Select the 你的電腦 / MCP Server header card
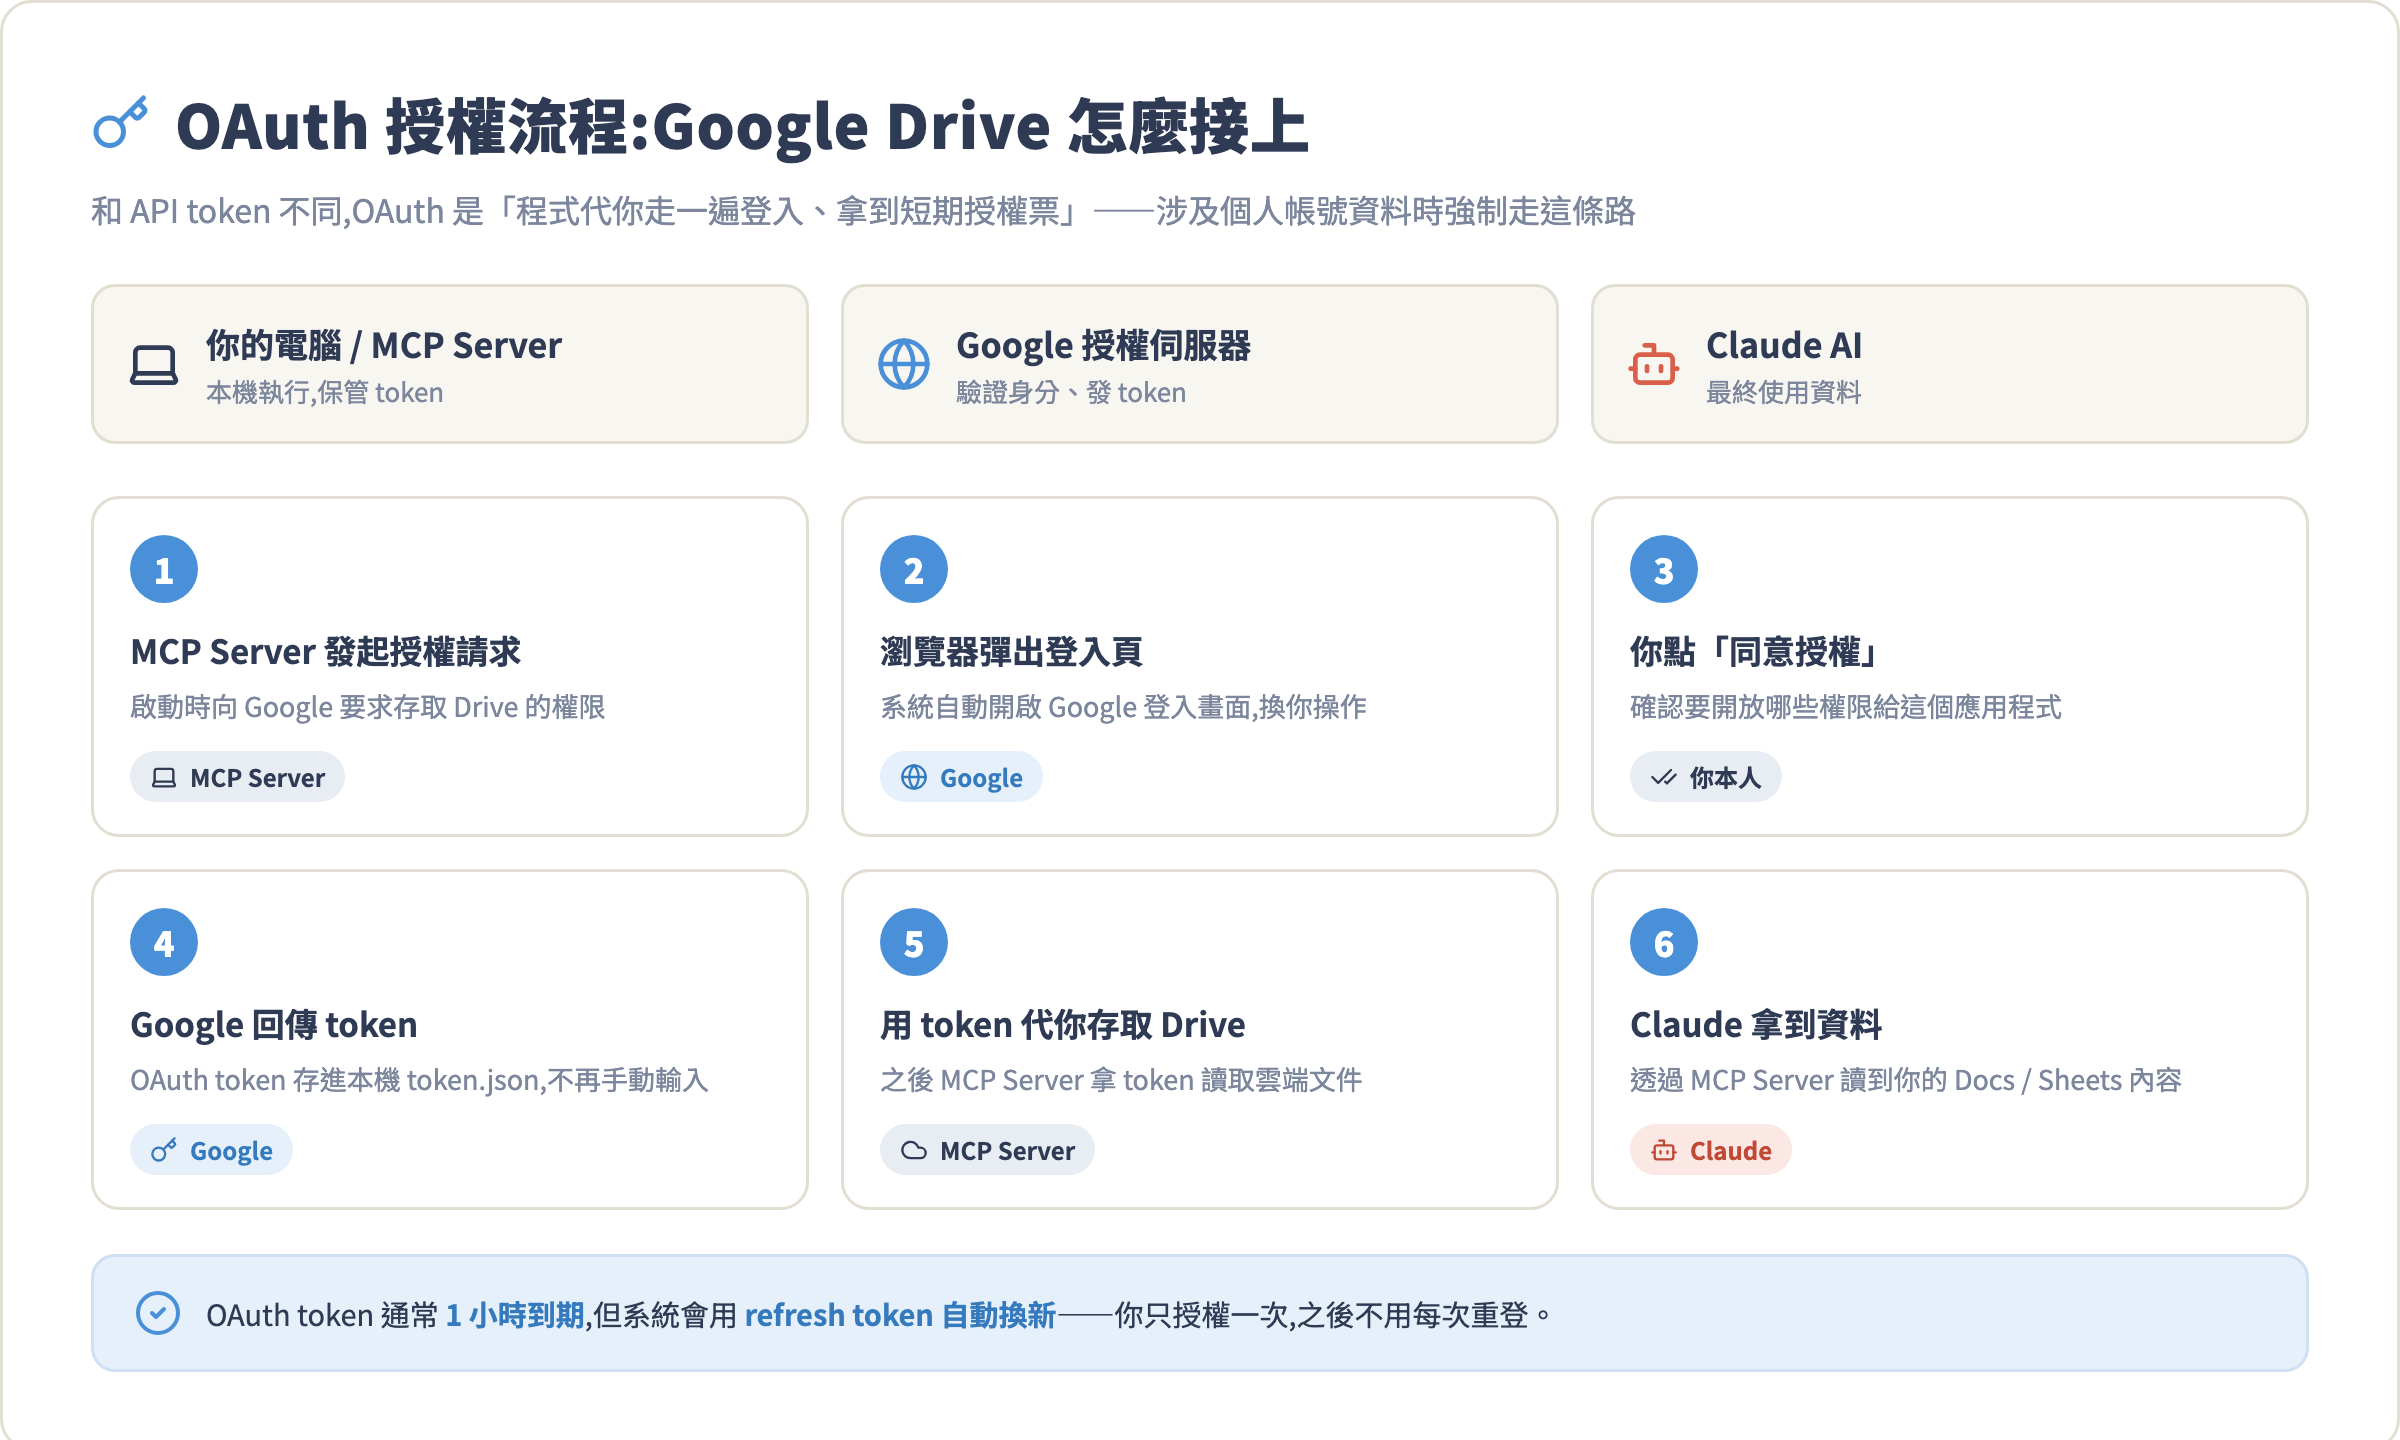The height and width of the screenshot is (1440, 2400). (450, 364)
